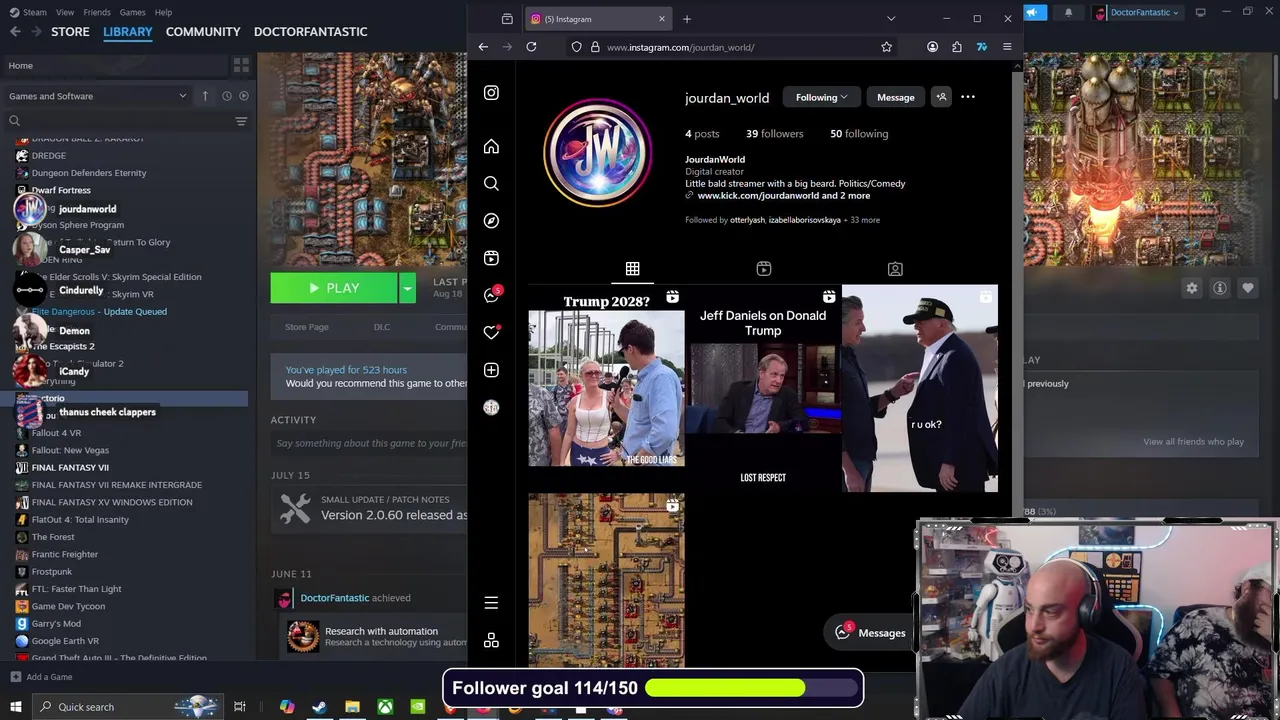Open the browser extensions puzzle icon
Viewport: 1280px width, 720px height.
(957, 47)
